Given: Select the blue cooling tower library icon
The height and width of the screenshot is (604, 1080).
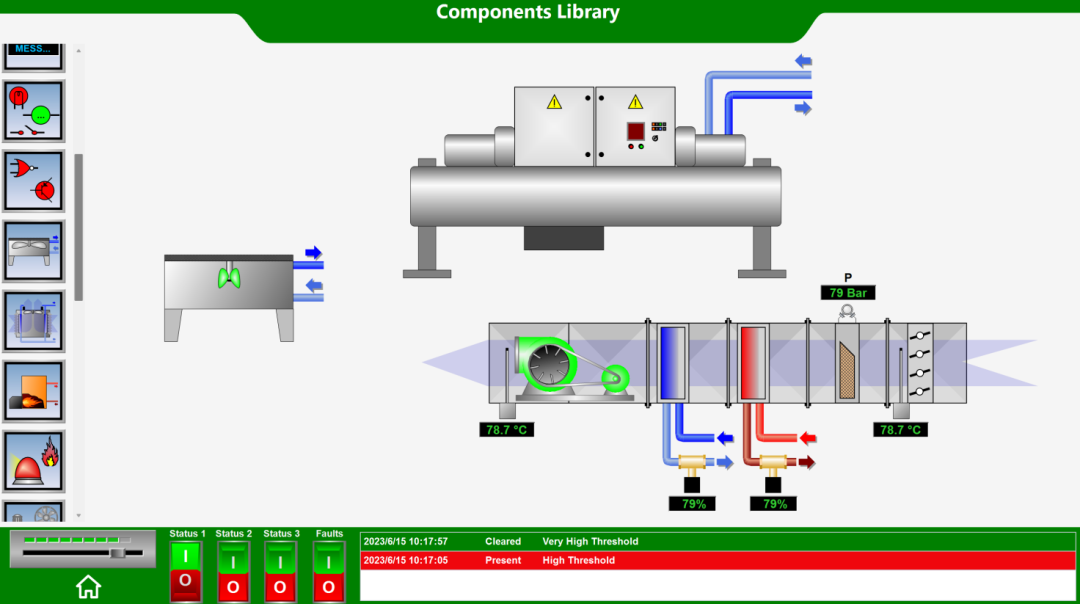Looking at the screenshot, I should tap(33, 321).
